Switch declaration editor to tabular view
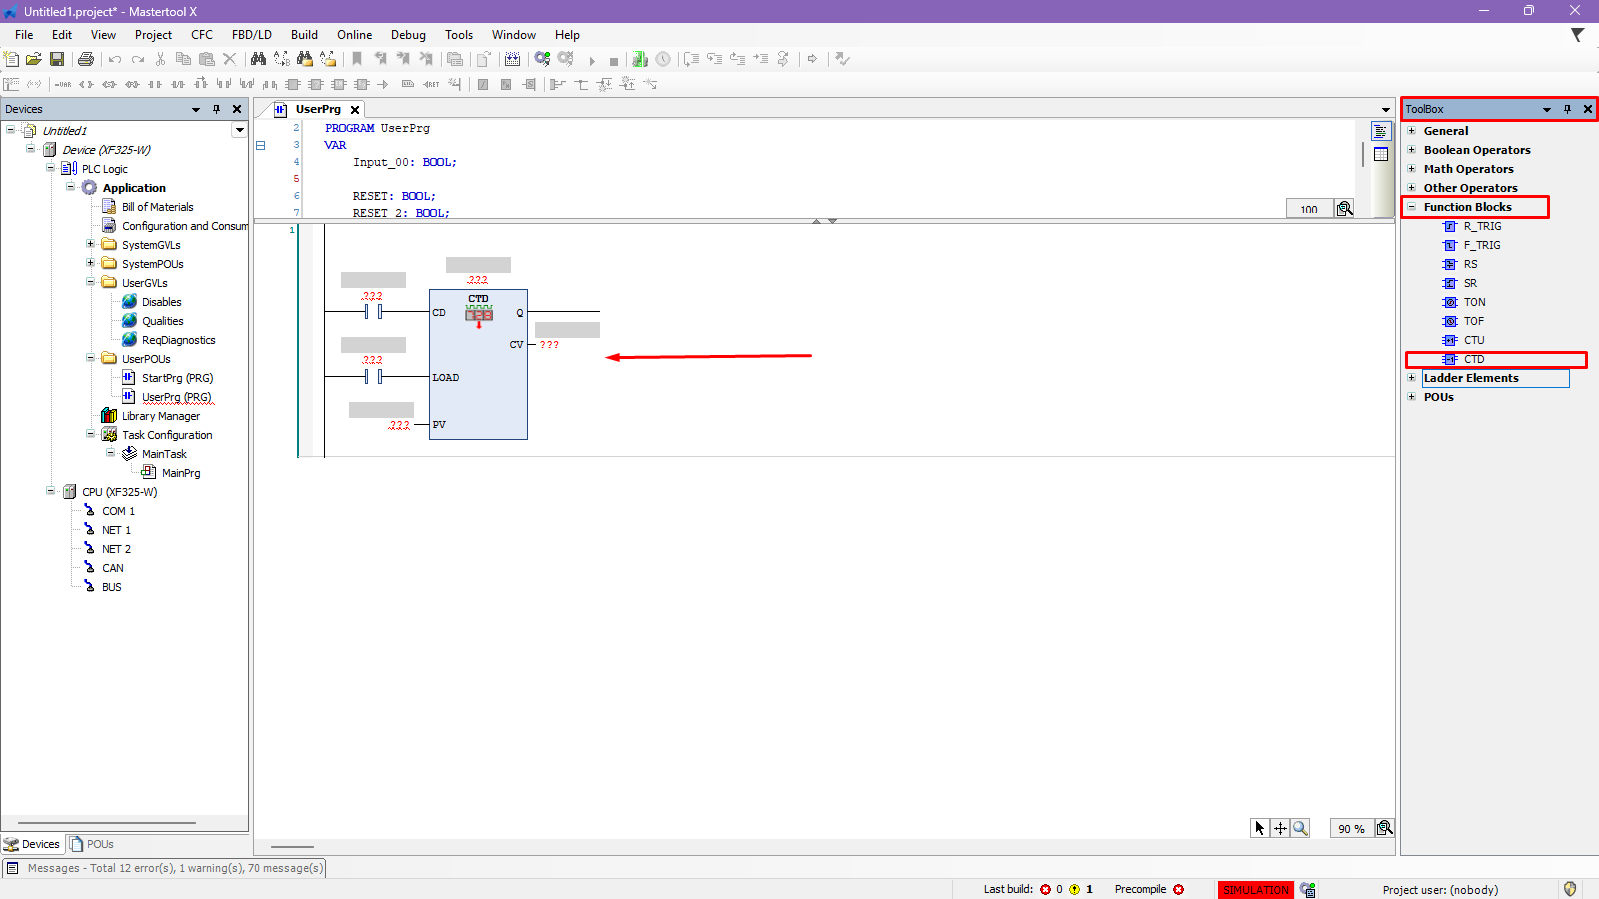The height and width of the screenshot is (899, 1599). 1381,154
